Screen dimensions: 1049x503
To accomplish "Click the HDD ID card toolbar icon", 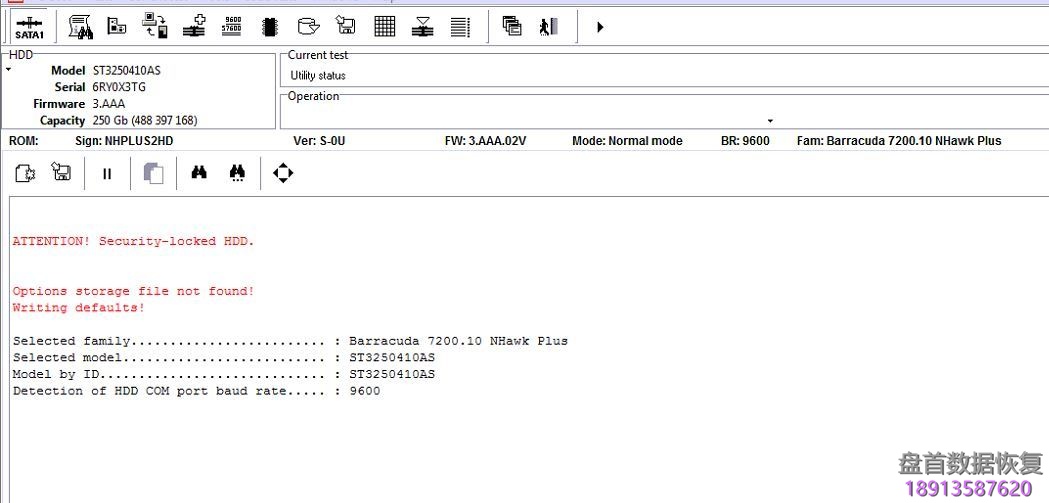I will point(117,27).
